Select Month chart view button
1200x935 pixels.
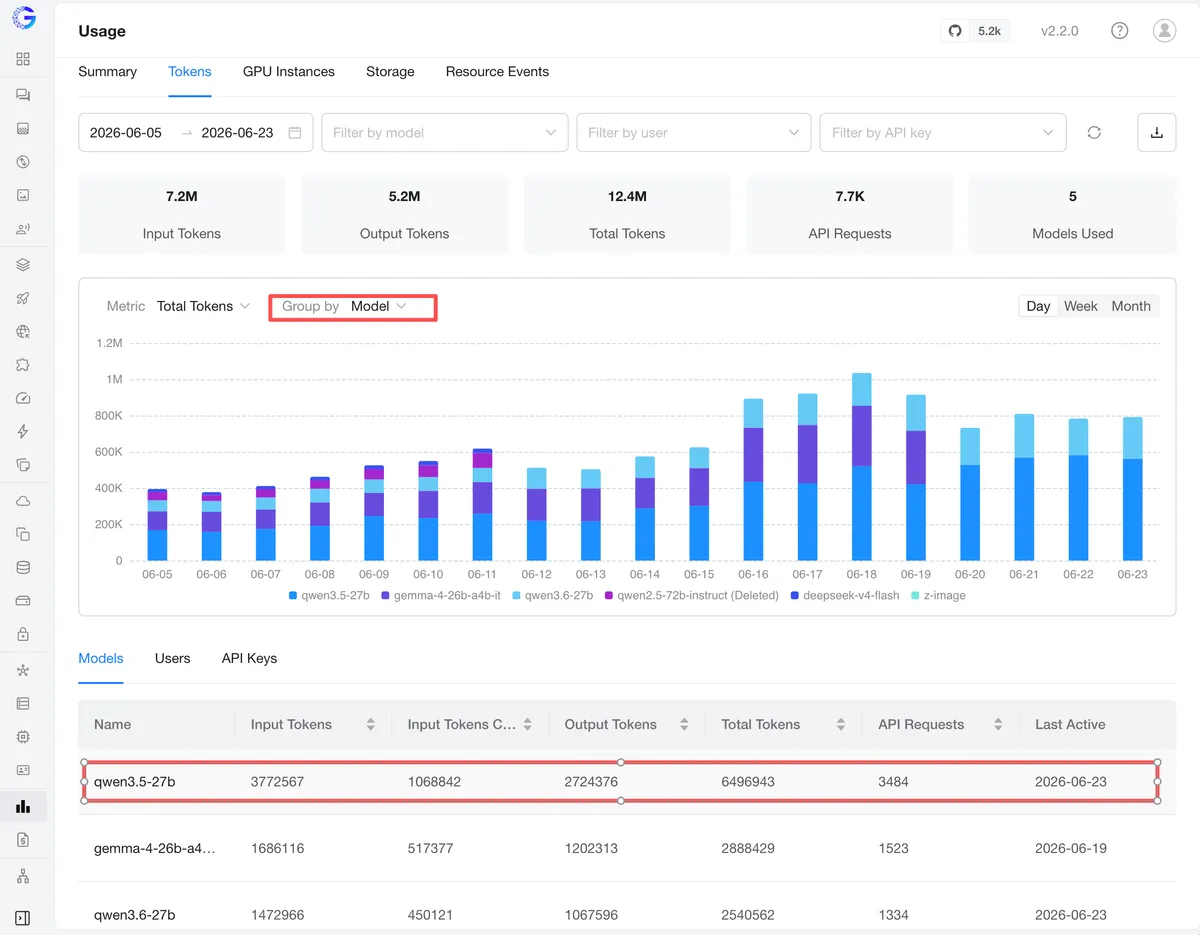[1131, 306]
